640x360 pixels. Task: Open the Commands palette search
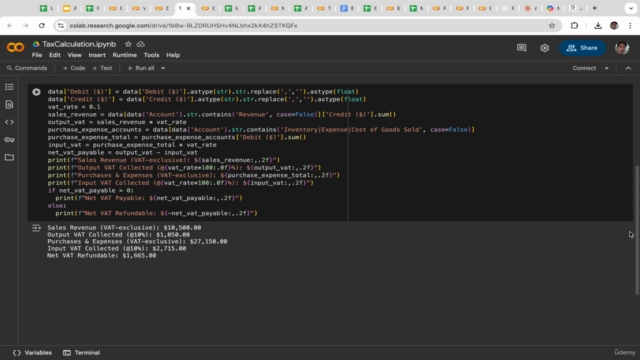click(x=27, y=68)
